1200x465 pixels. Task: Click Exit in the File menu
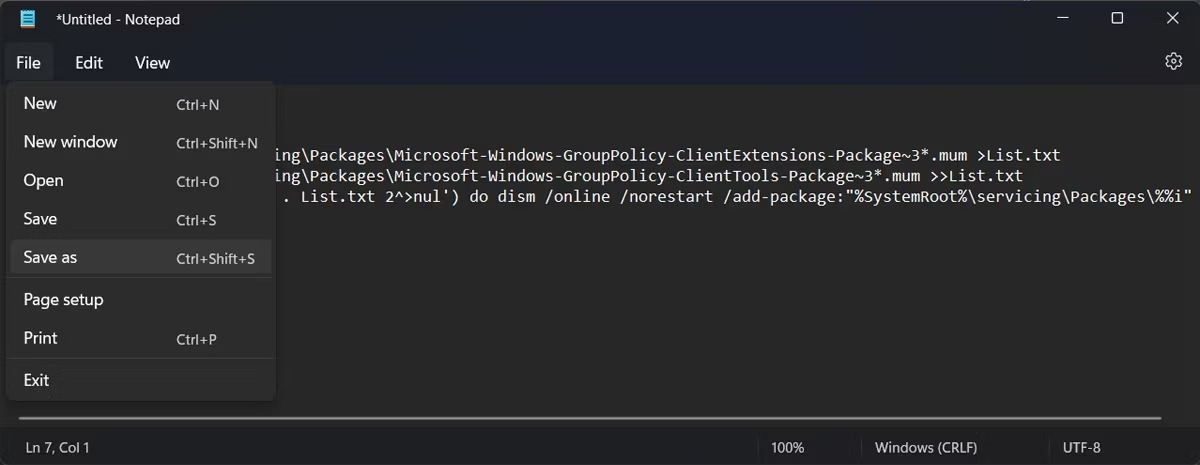(x=141, y=380)
